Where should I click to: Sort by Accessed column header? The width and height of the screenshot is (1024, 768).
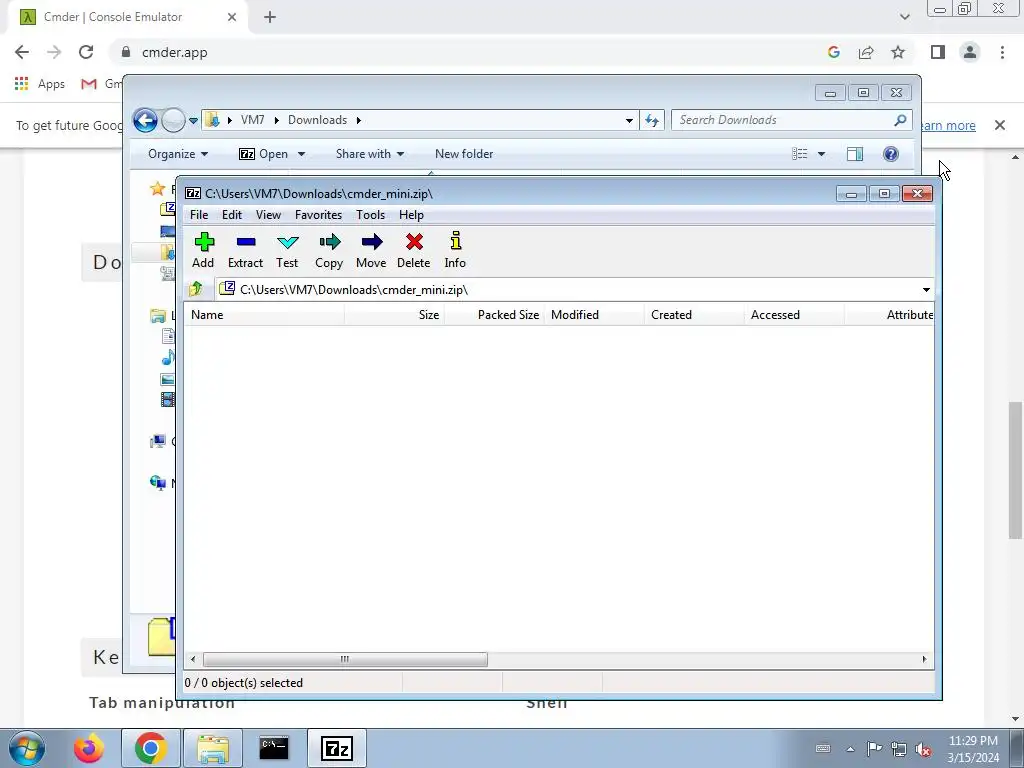pos(794,315)
